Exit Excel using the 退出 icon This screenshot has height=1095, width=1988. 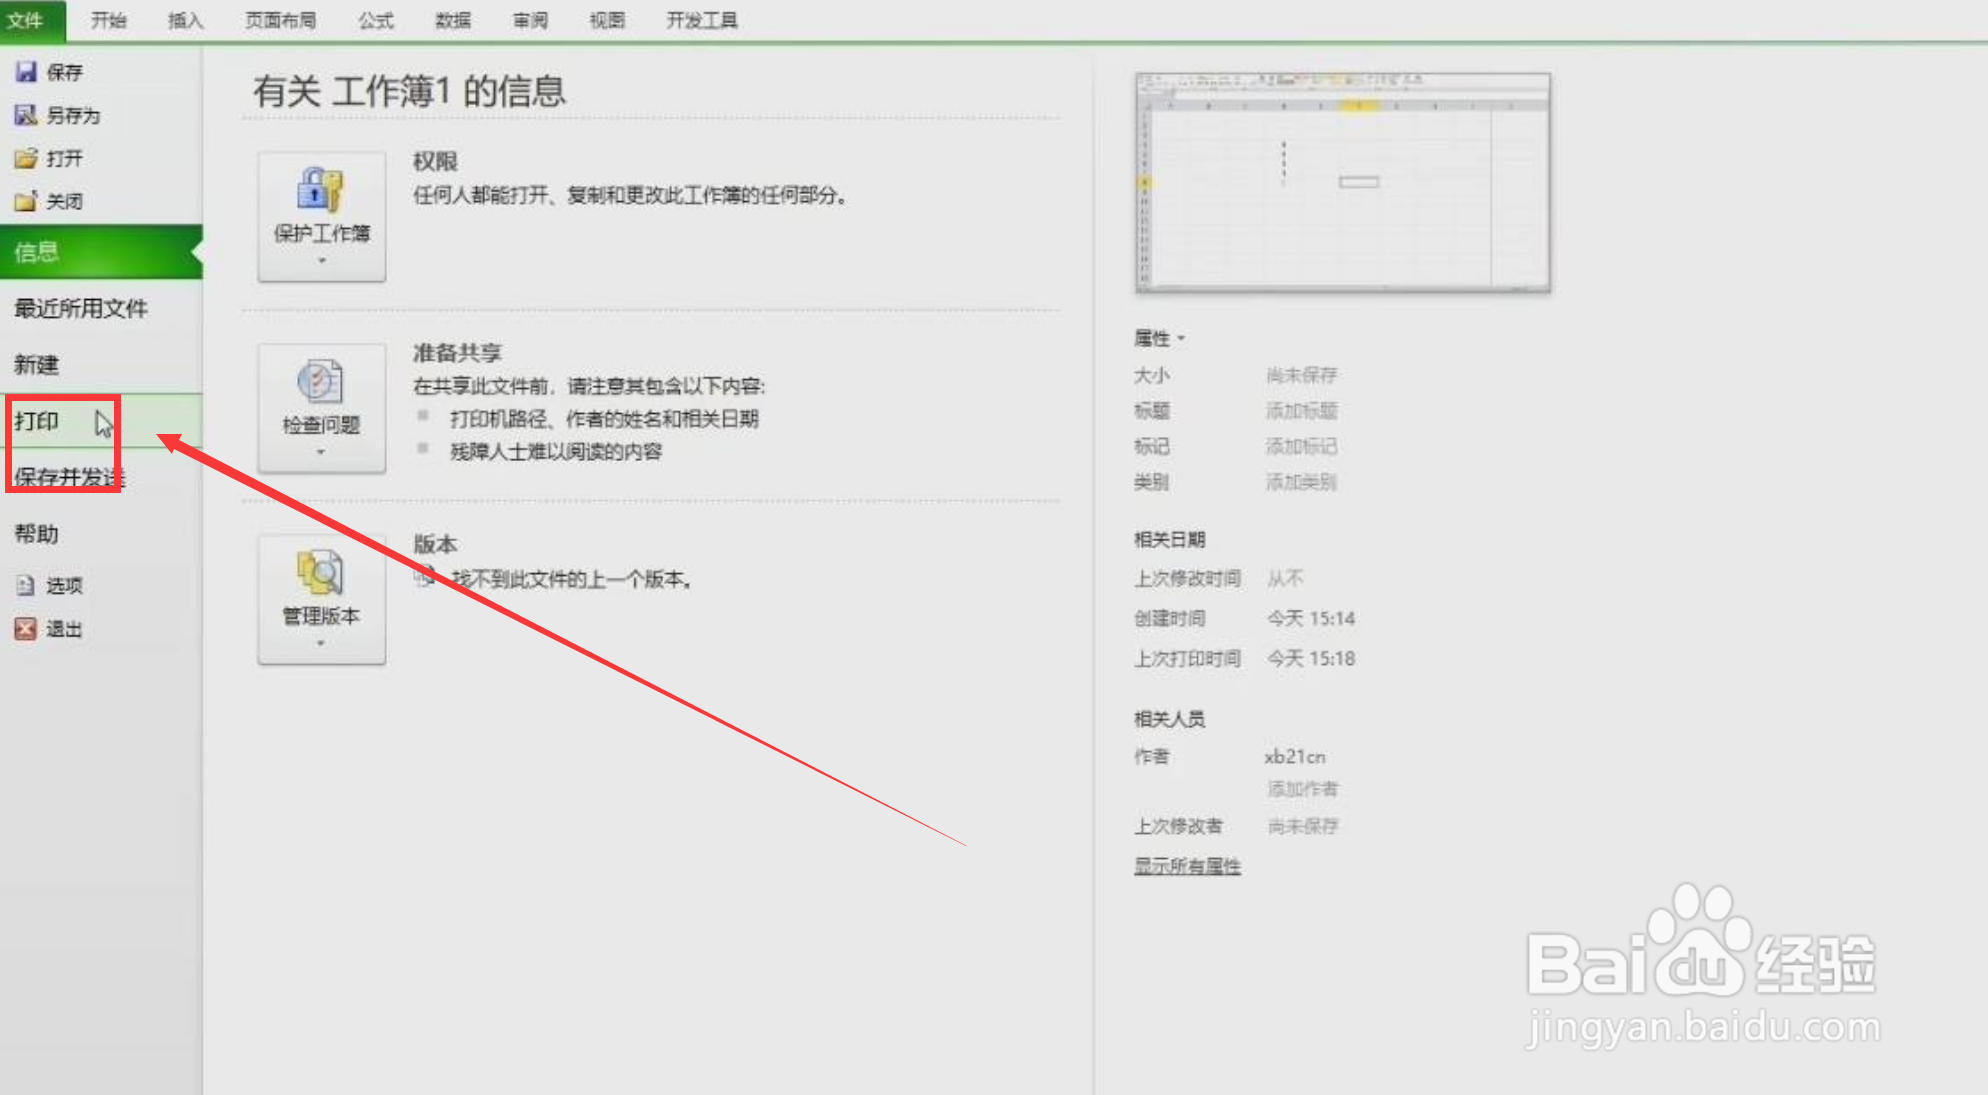point(25,628)
